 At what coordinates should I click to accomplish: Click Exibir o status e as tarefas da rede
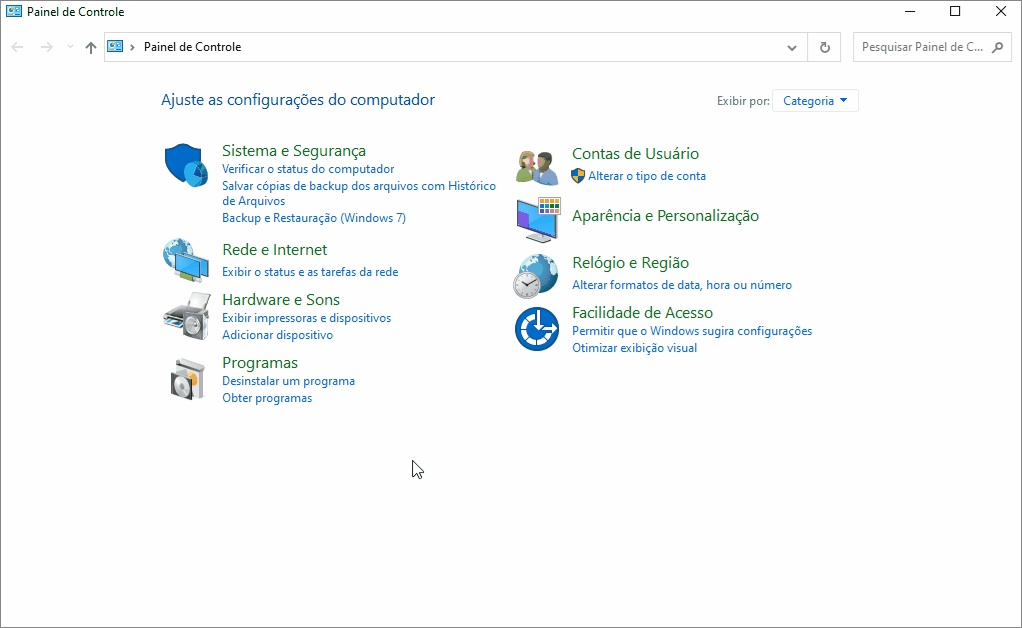pos(310,272)
